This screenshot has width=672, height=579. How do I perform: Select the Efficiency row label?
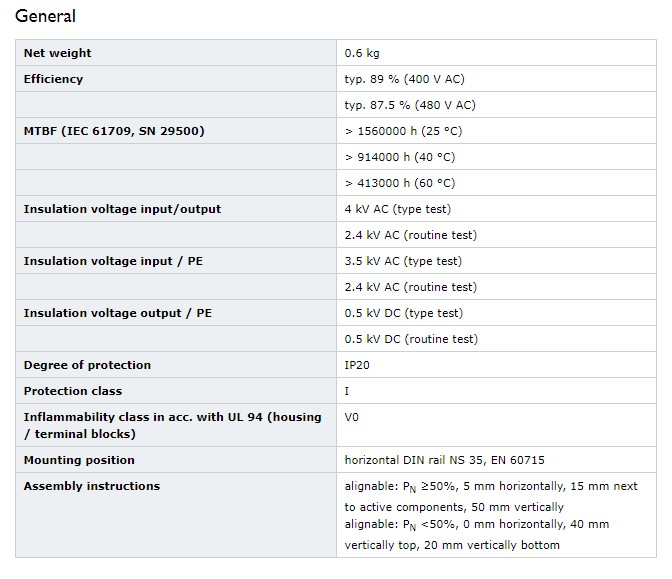pos(53,79)
